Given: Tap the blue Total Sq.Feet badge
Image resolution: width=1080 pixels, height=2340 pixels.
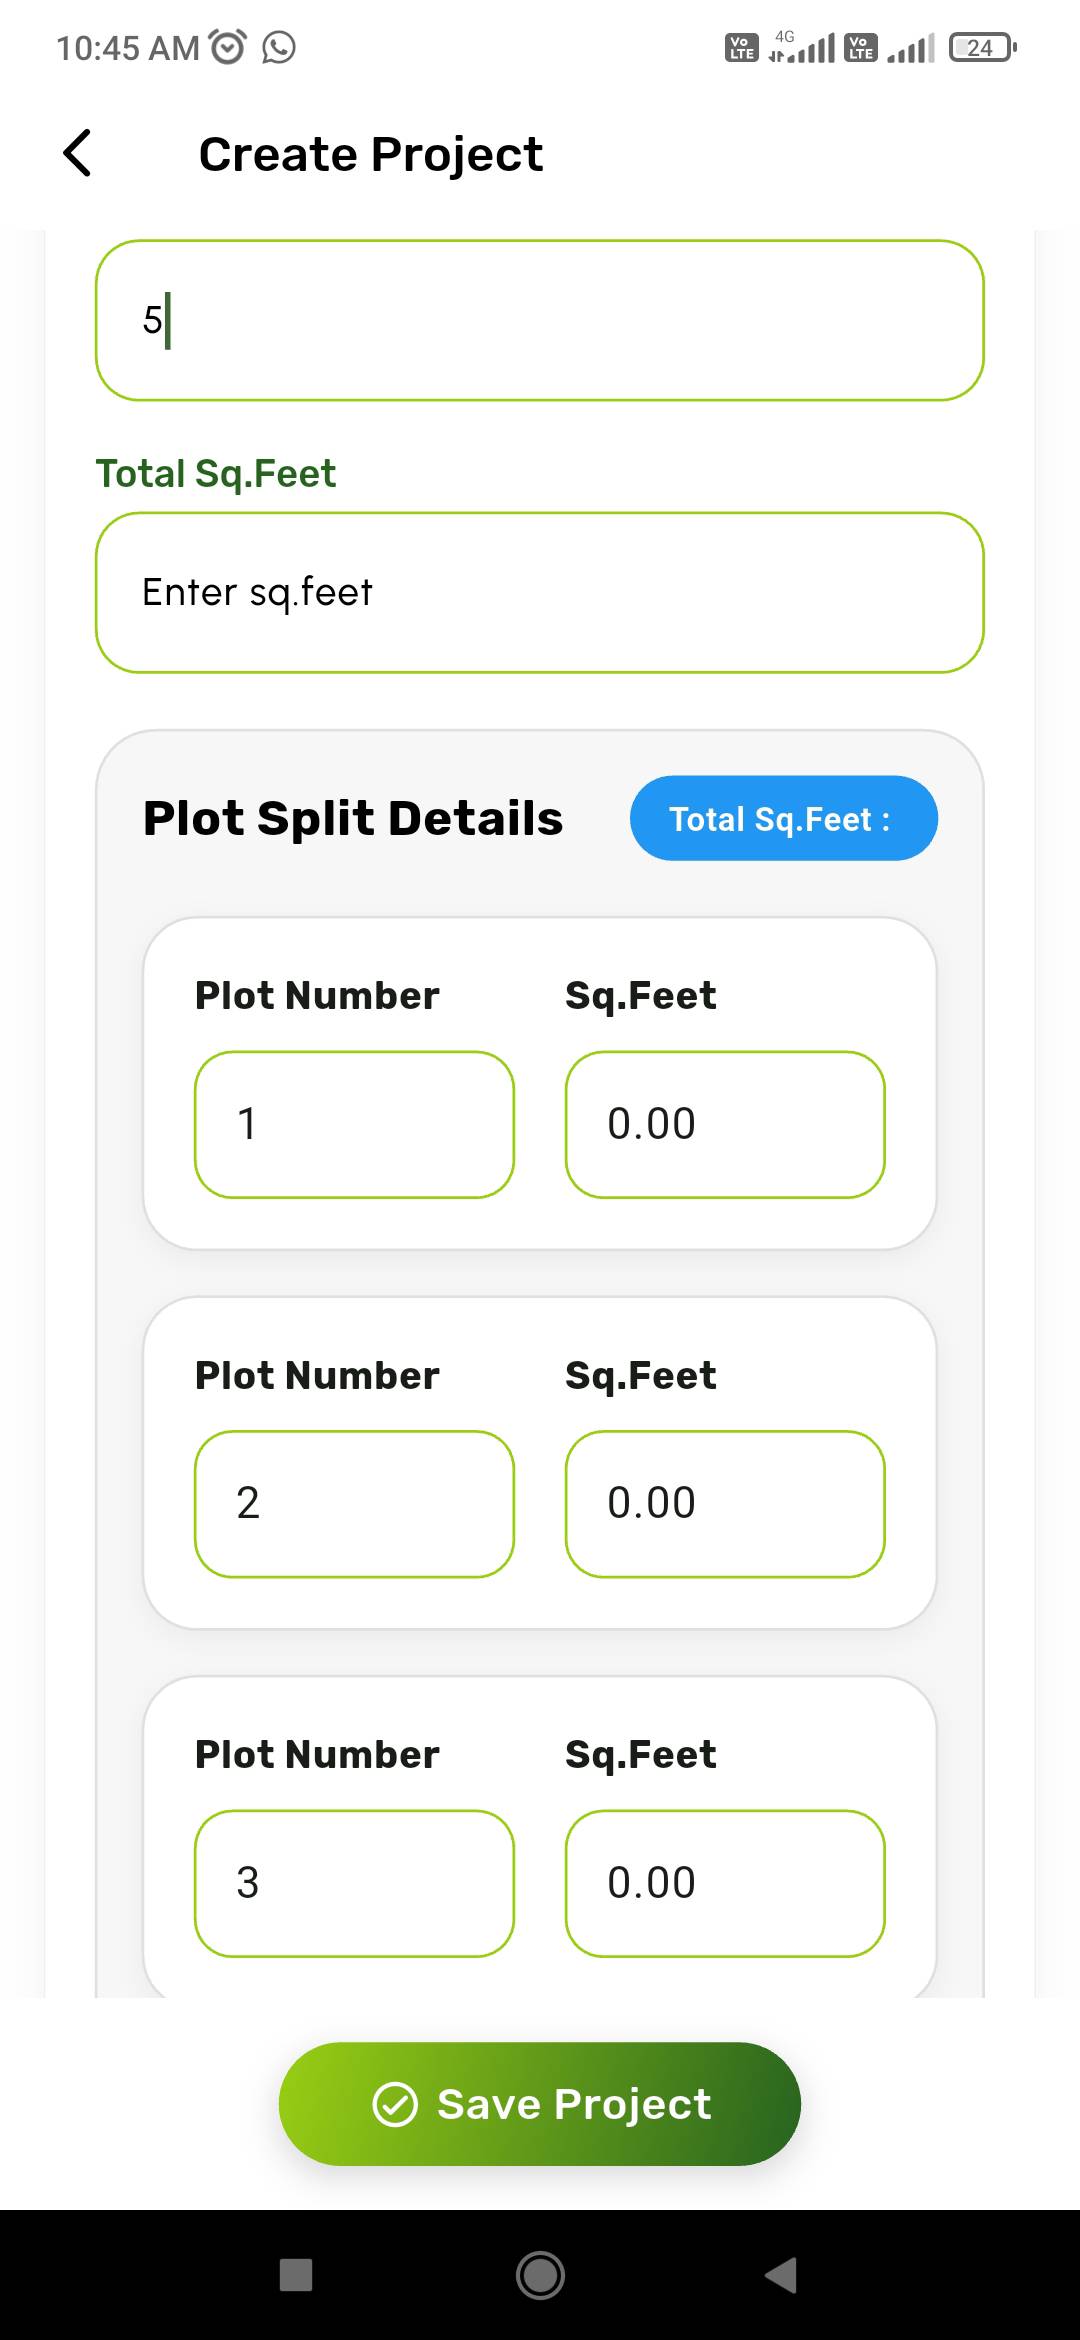Looking at the screenshot, I should pos(784,818).
